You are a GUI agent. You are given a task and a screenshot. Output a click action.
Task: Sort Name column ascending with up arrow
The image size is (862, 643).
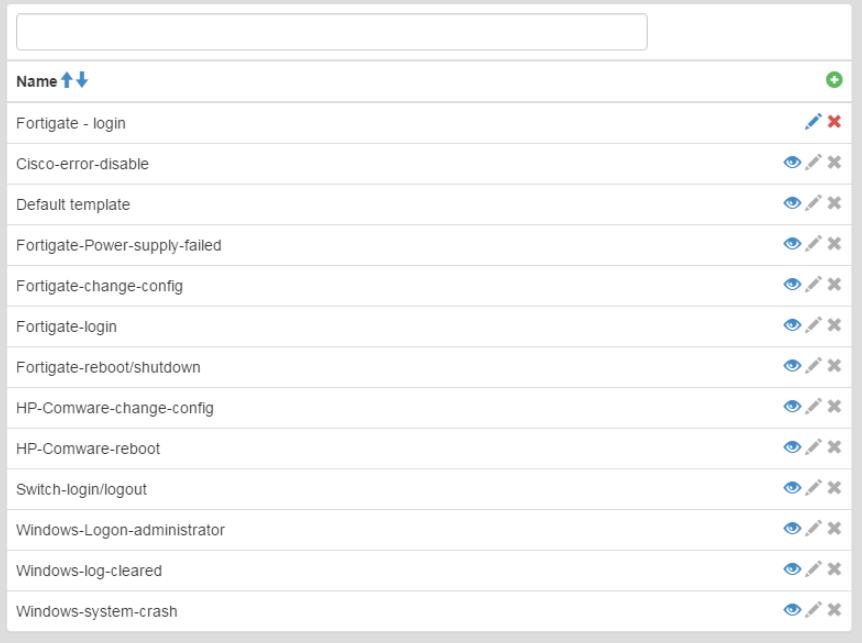[67, 81]
